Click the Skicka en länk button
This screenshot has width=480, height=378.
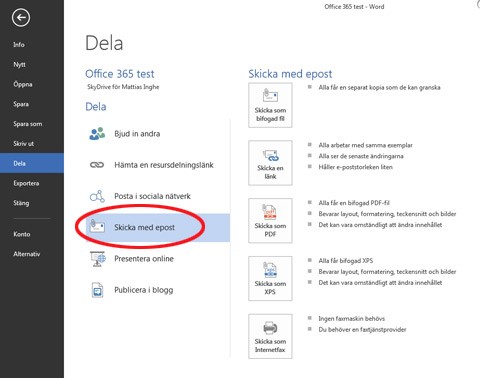270,163
